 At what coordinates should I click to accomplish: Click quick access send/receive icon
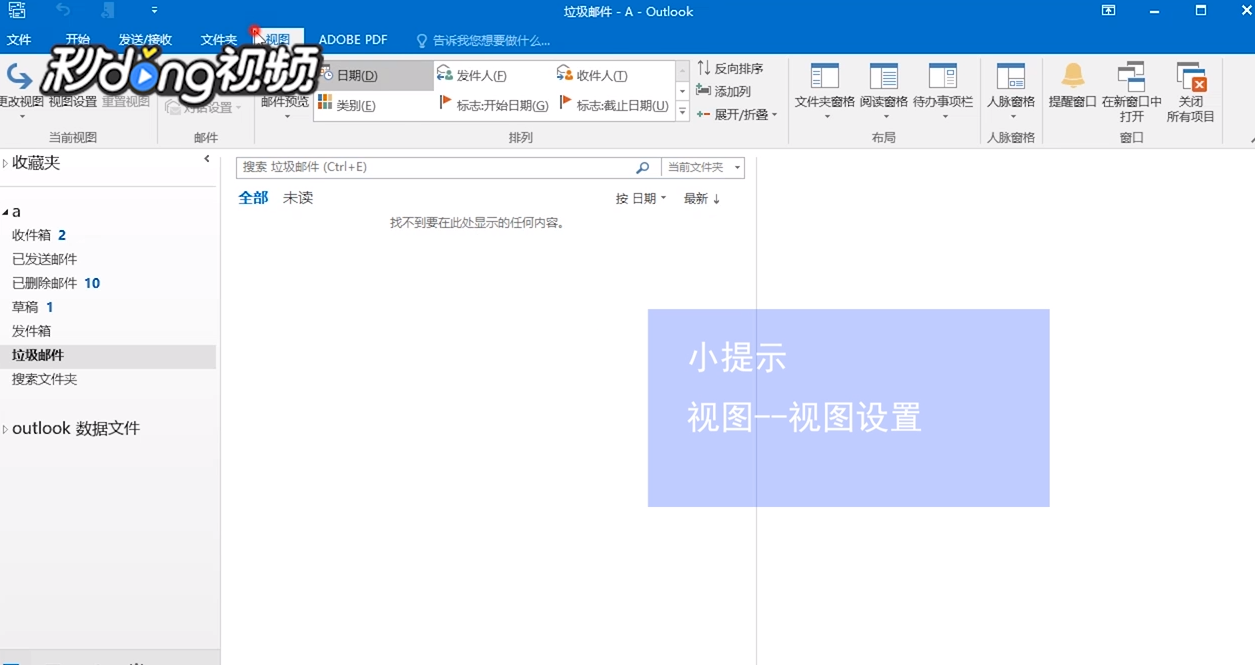coord(17,11)
